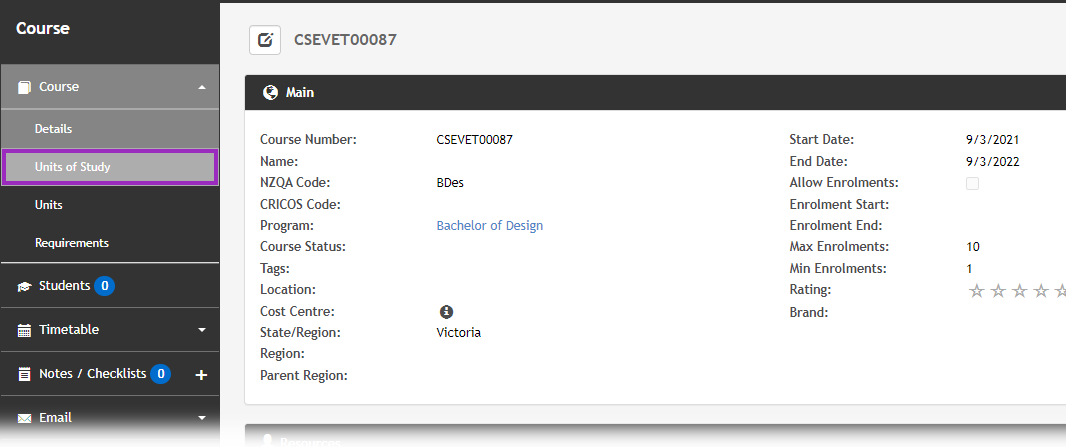This screenshot has height=447, width=1066.
Task: Expand the Email section arrow
Action: (202, 418)
